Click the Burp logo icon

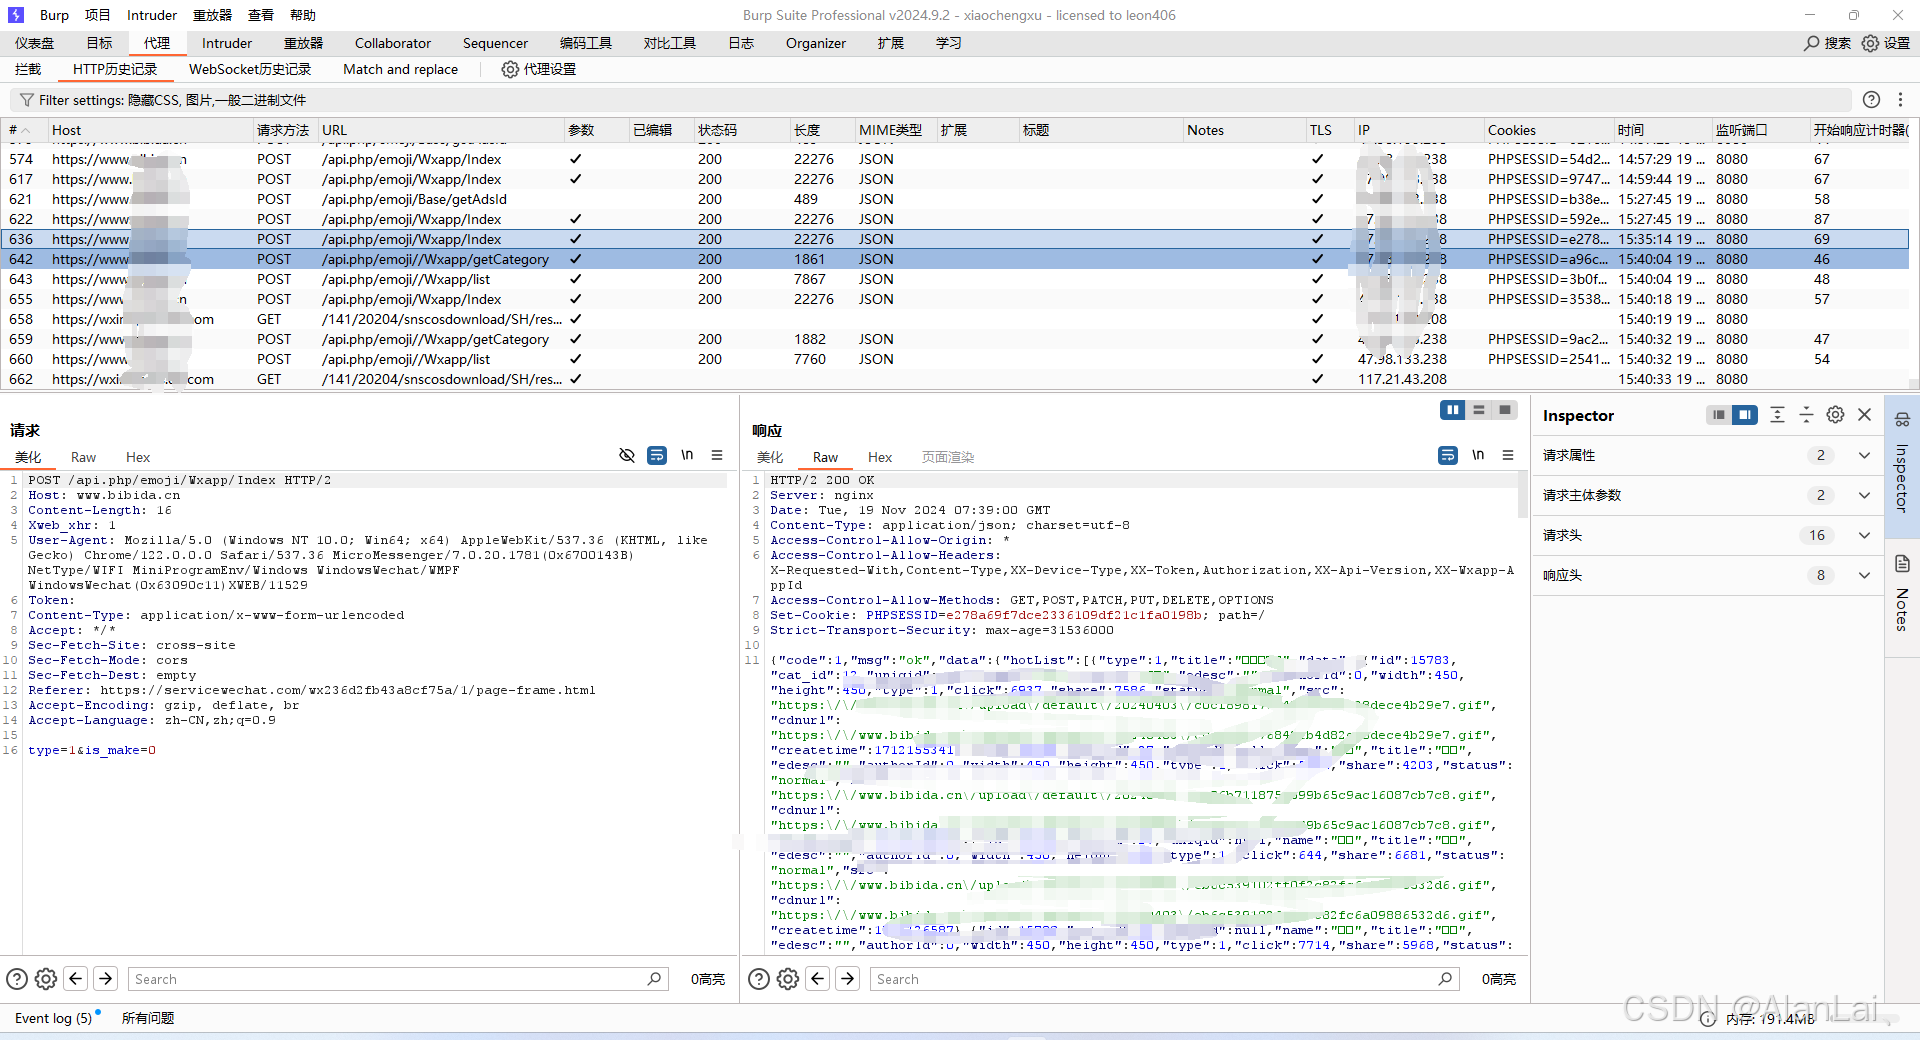click(x=16, y=15)
